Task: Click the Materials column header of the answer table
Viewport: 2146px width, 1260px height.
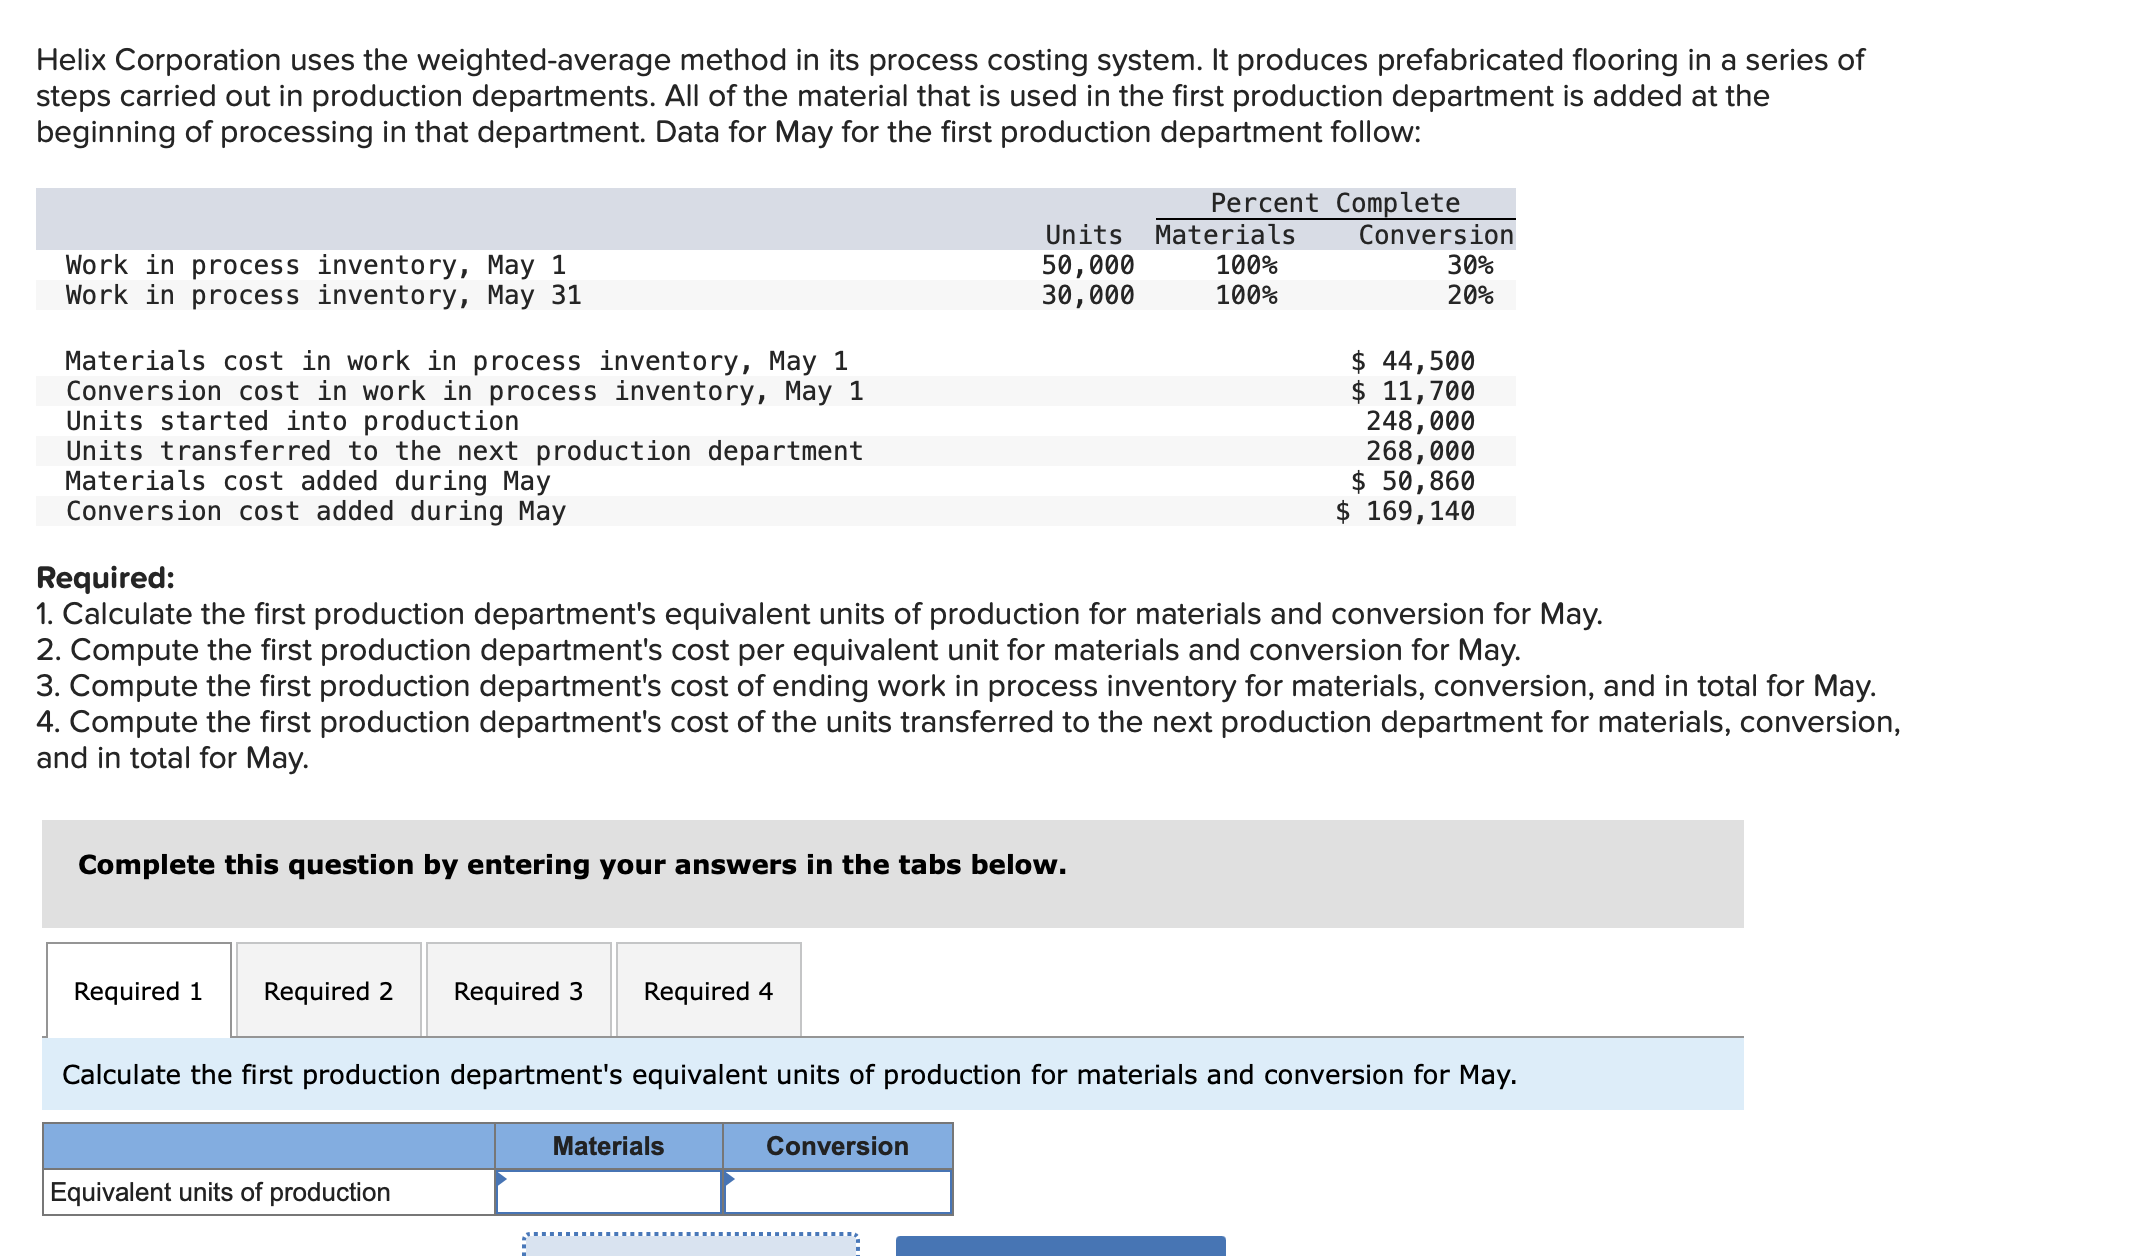Action: click(607, 1146)
